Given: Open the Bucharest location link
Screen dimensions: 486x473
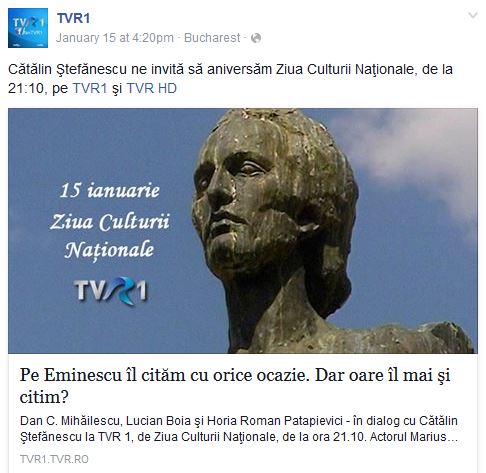Looking at the screenshot, I should point(212,38).
